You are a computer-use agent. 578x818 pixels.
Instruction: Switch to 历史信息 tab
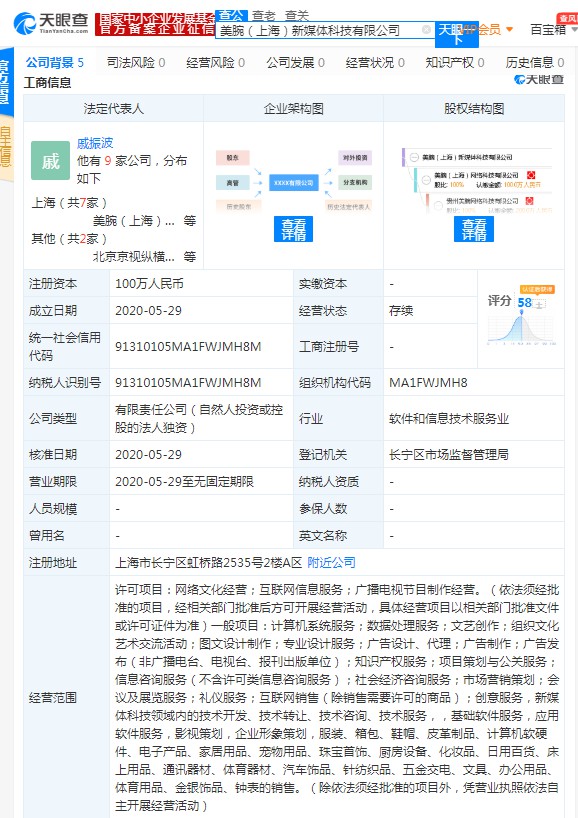click(535, 63)
